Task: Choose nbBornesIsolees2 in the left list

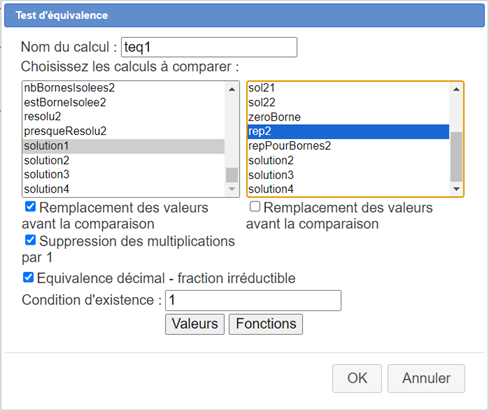Action: pos(124,88)
